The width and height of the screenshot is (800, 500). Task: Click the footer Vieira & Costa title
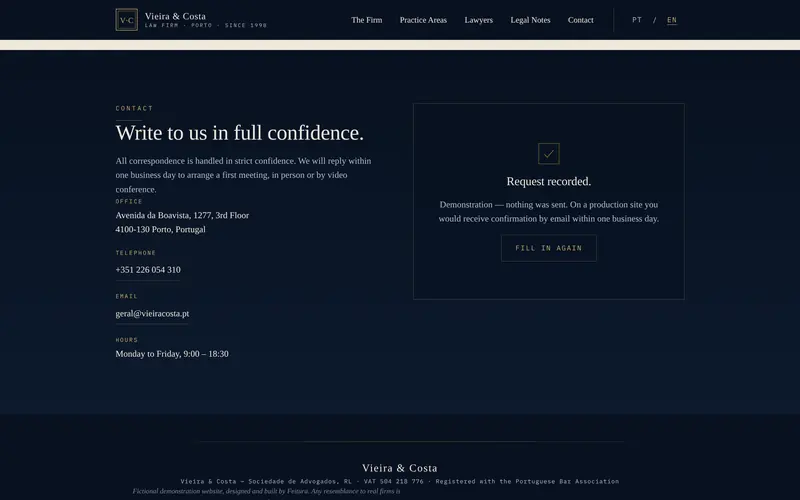[x=399, y=468]
